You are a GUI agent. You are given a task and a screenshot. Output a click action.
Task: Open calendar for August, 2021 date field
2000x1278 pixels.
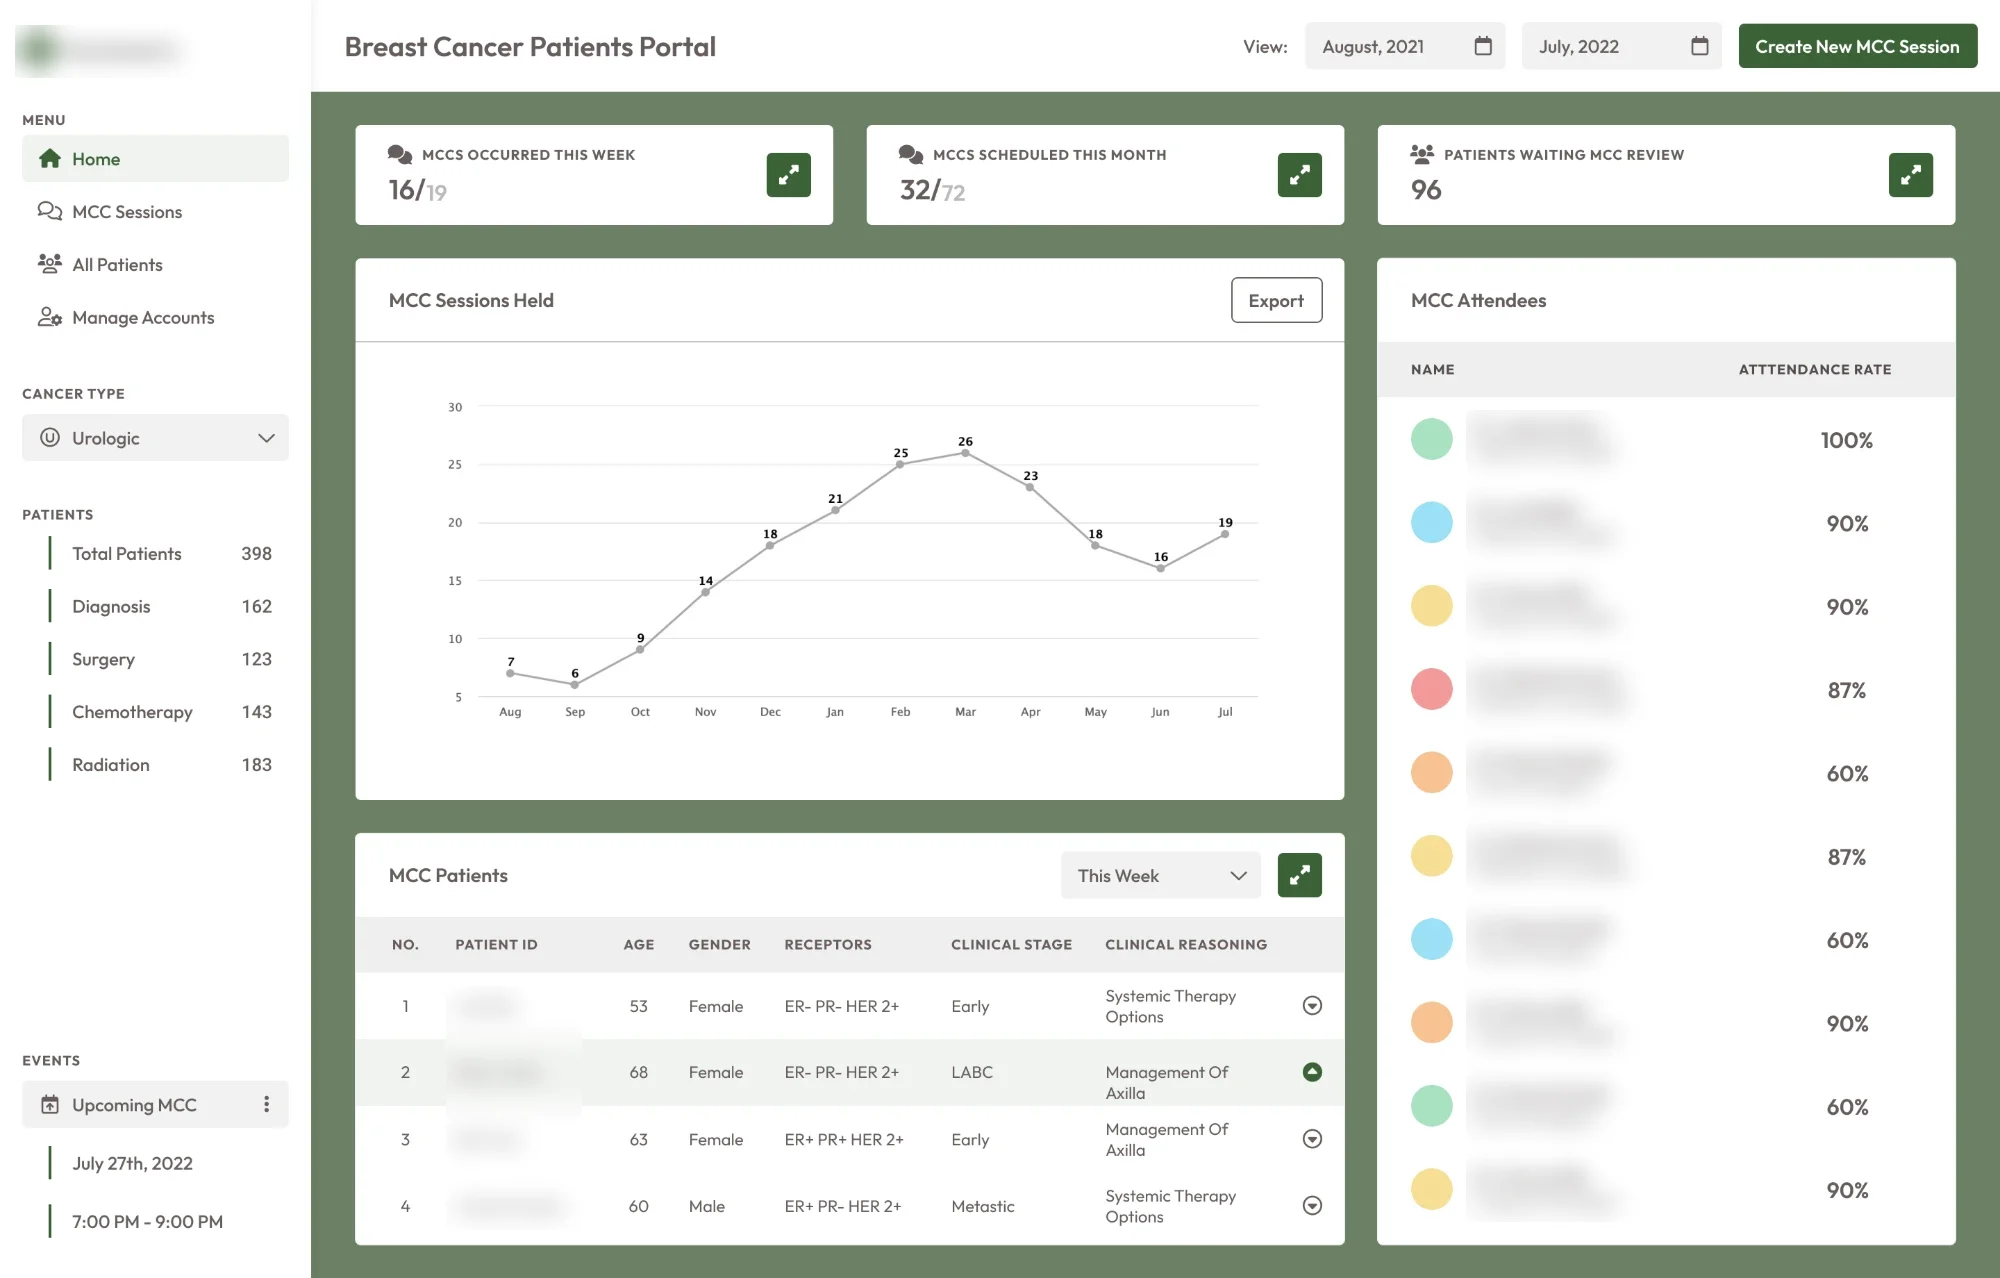(1483, 46)
